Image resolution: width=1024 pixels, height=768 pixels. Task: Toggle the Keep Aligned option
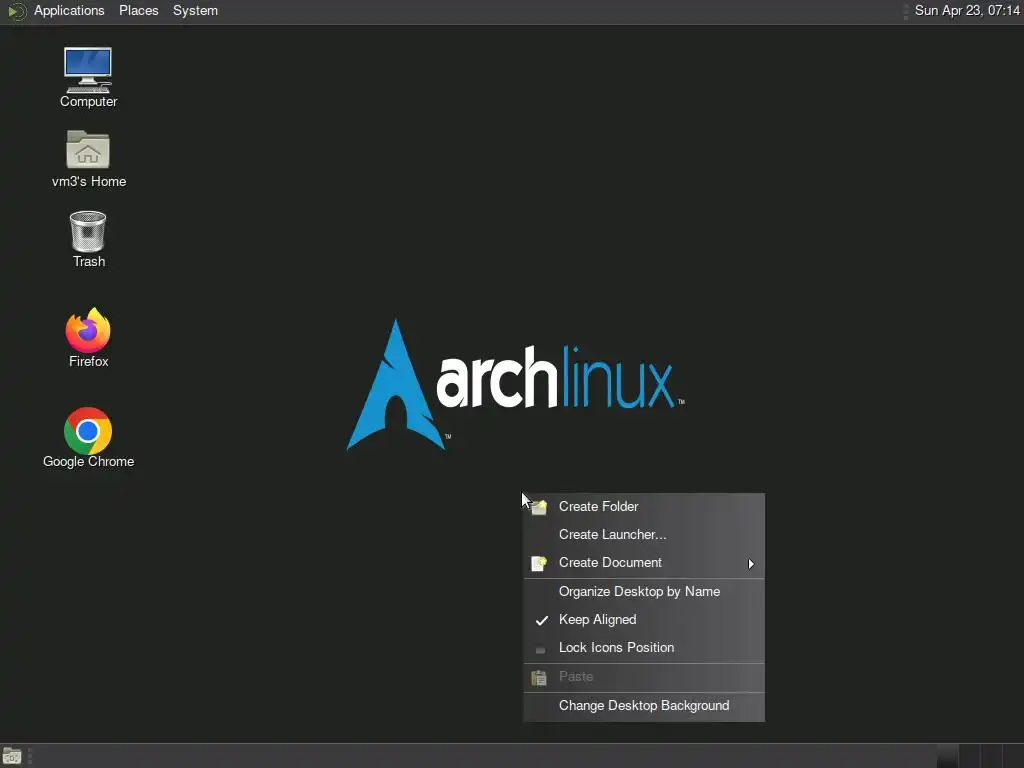point(644,620)
